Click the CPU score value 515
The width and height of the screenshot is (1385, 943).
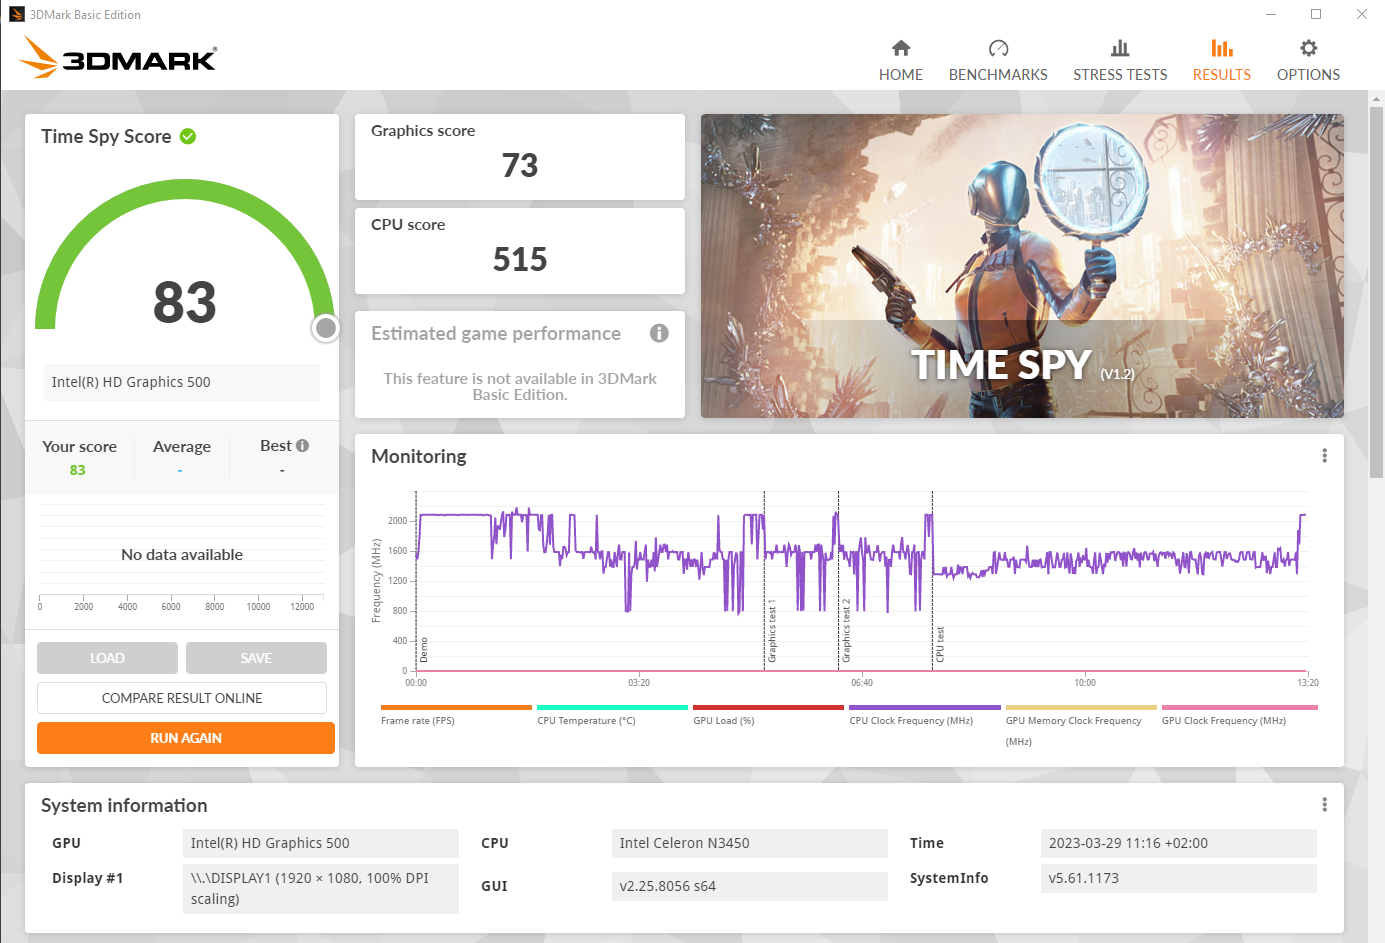(520, 259)
